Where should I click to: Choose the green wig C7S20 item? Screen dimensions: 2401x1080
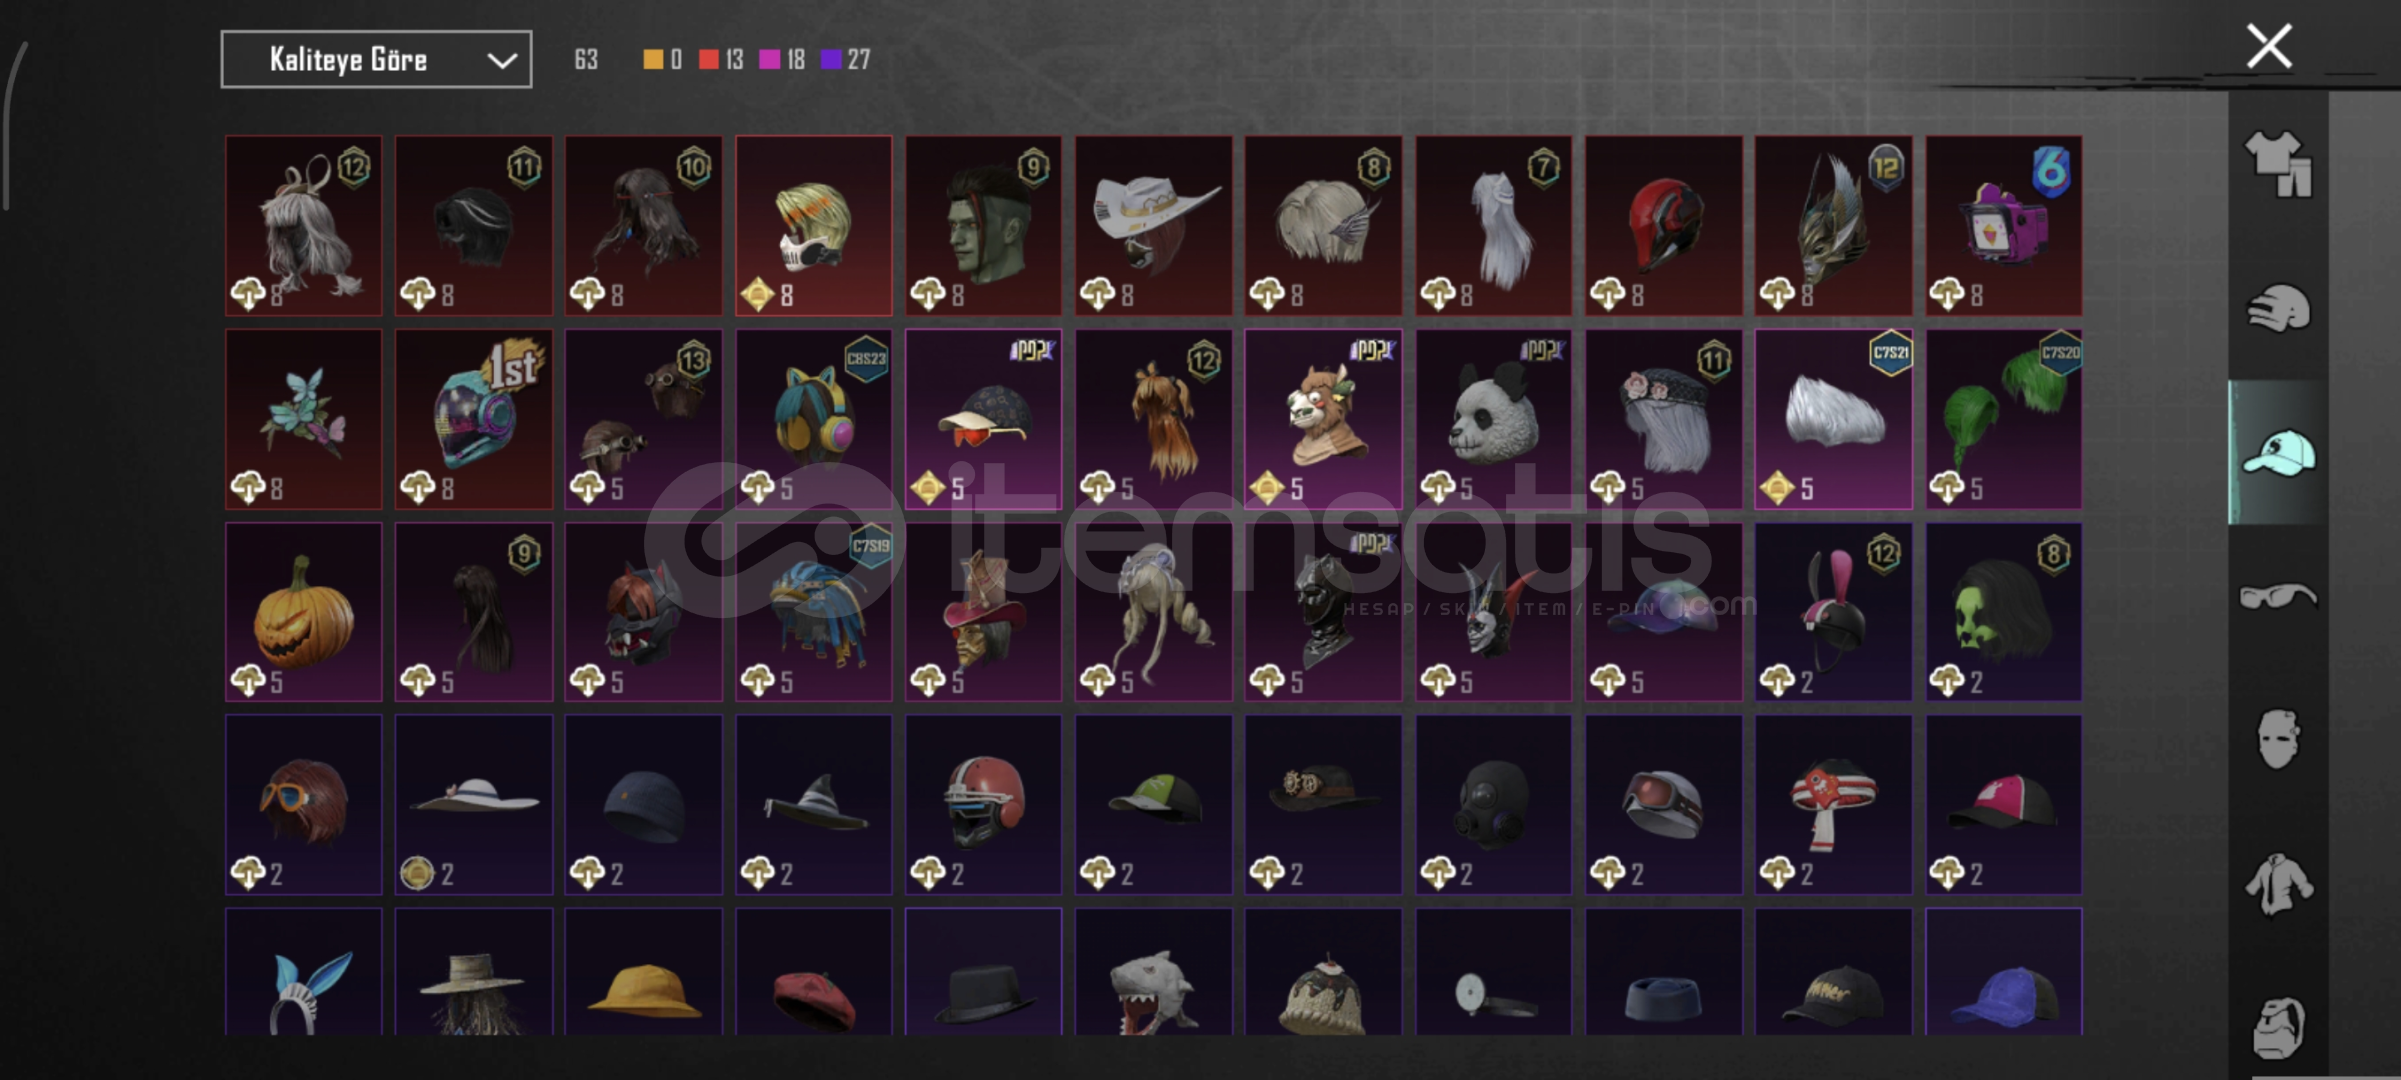pos(2003,419)
